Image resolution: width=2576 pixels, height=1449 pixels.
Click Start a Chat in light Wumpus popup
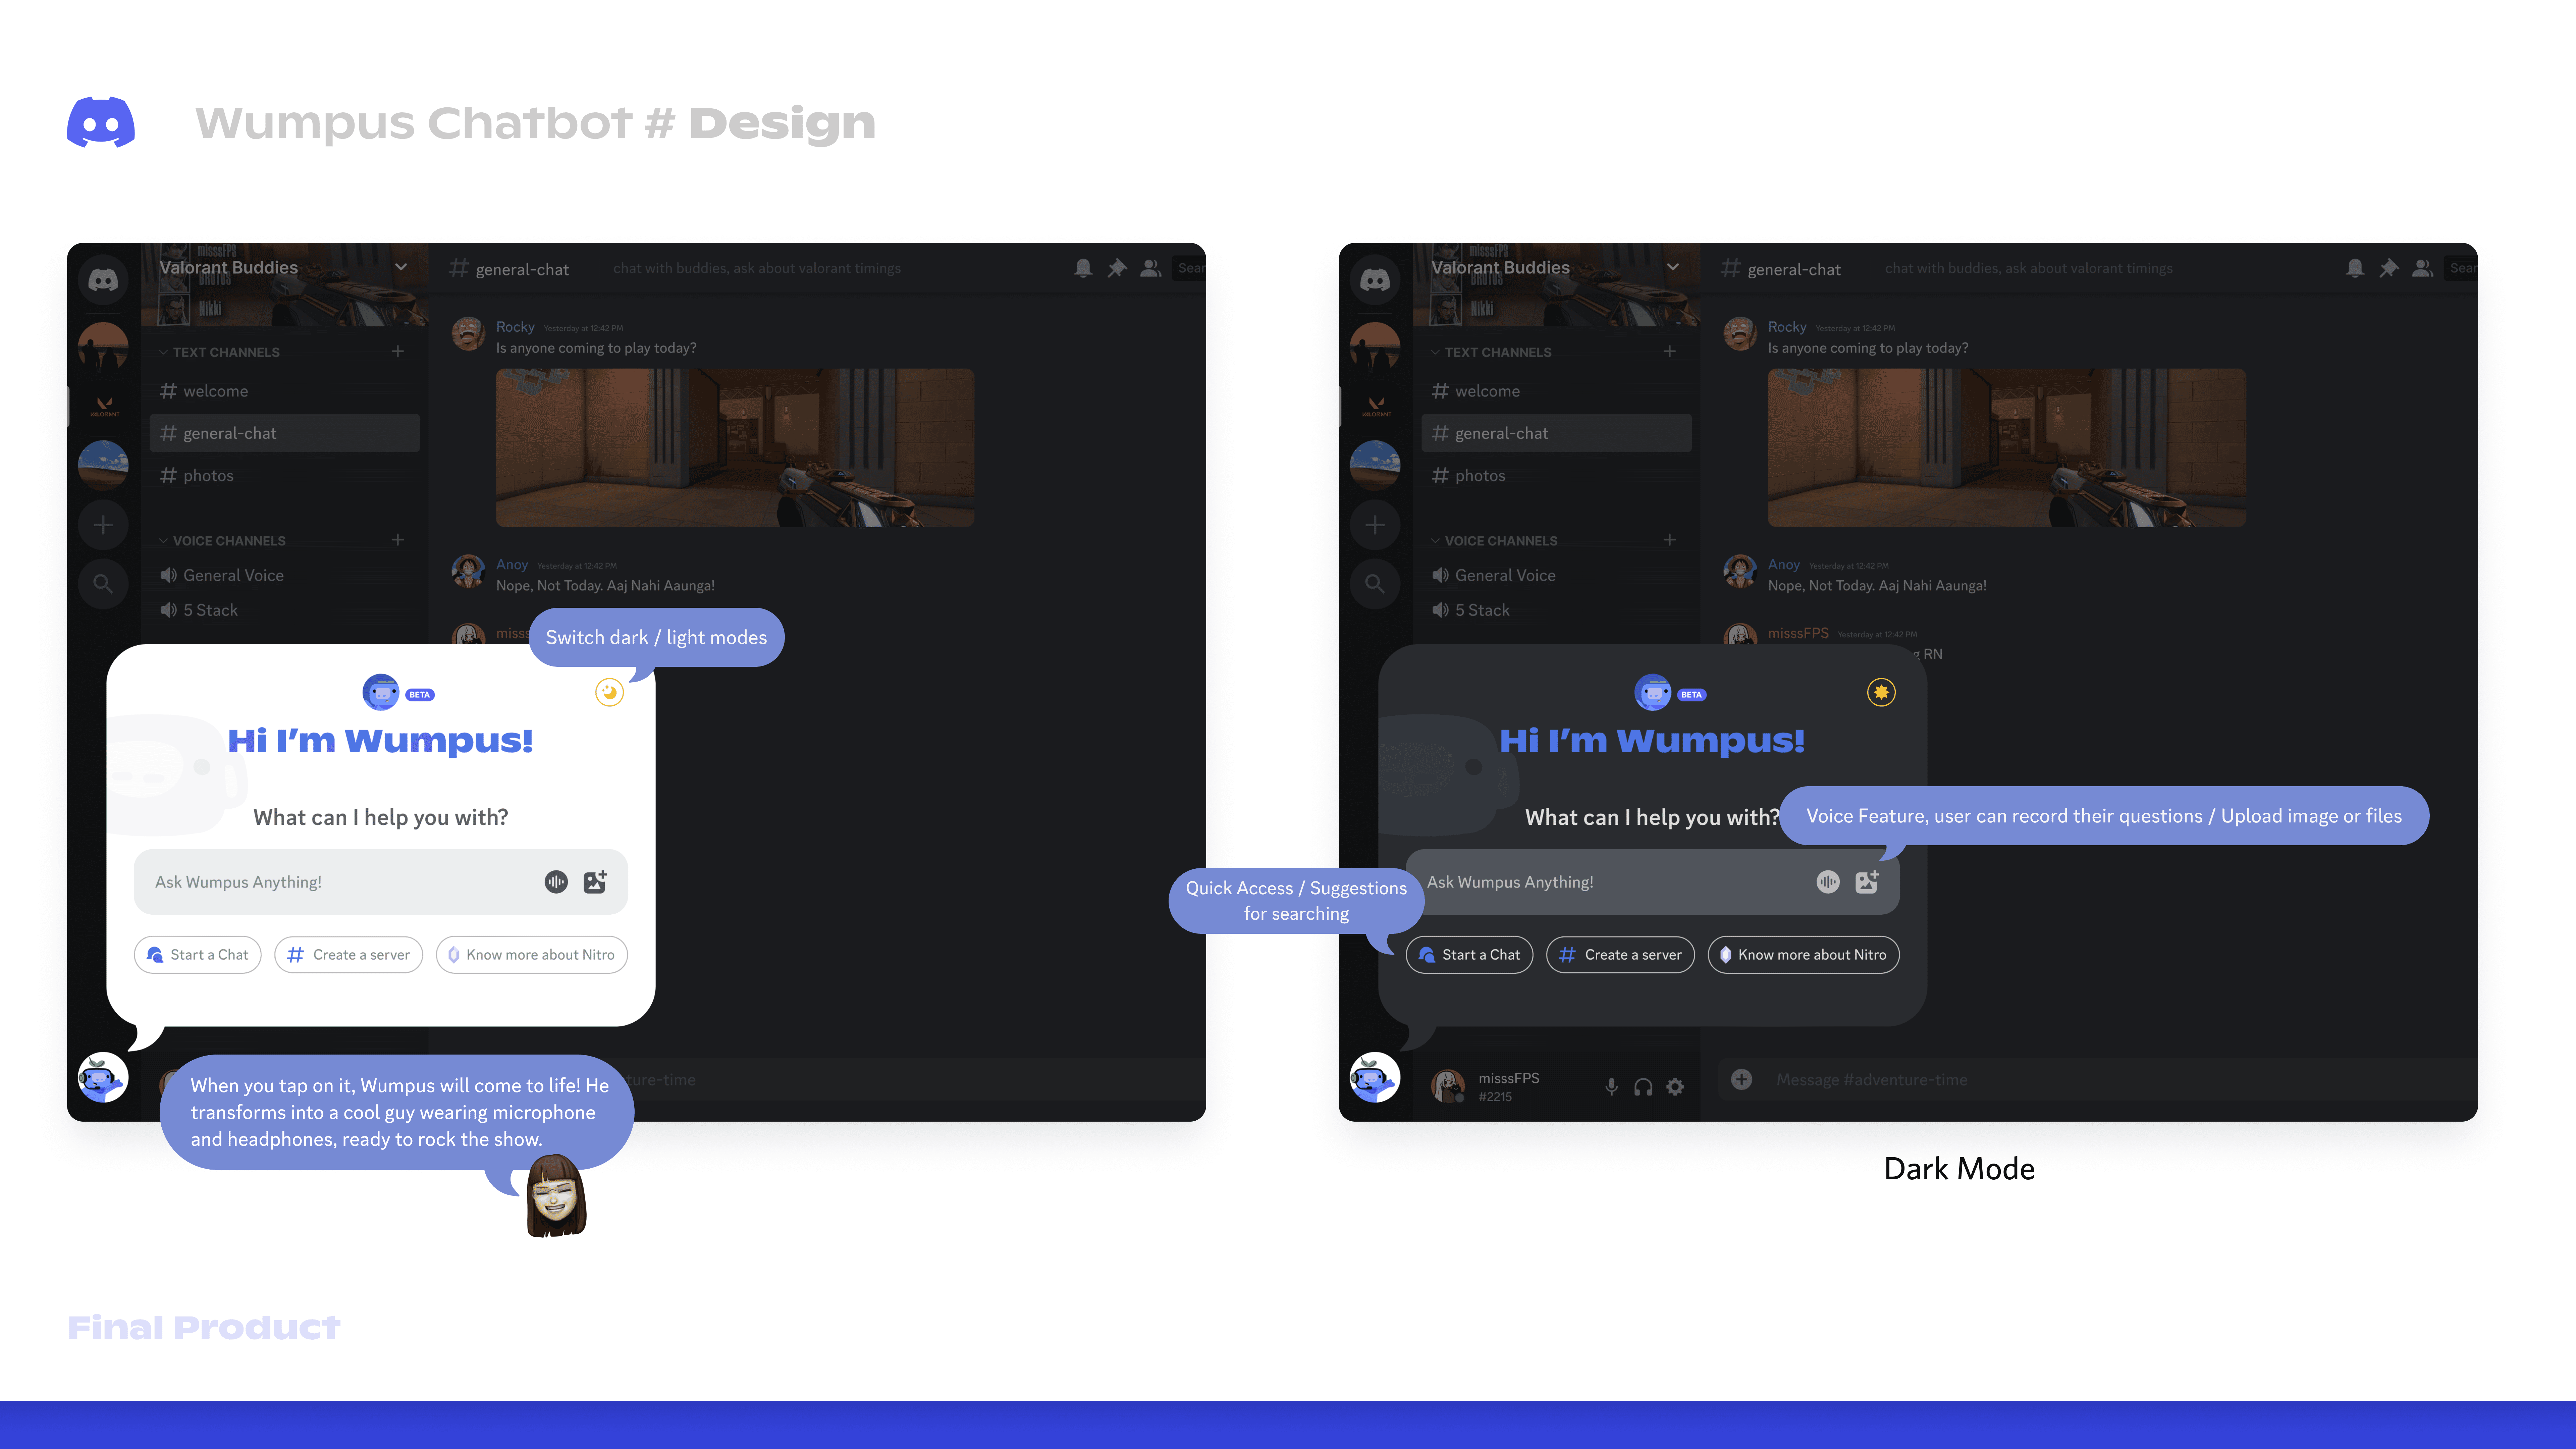[198, 955]
